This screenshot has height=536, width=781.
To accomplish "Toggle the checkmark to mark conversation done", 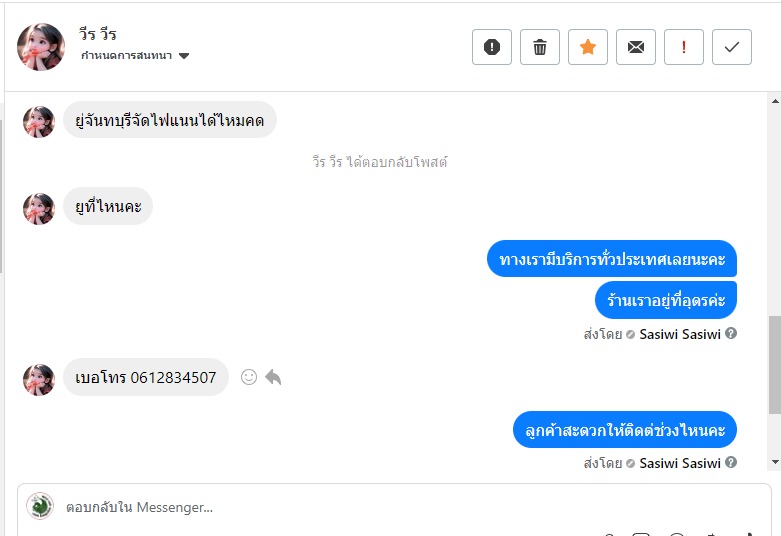I will [732, 47].
